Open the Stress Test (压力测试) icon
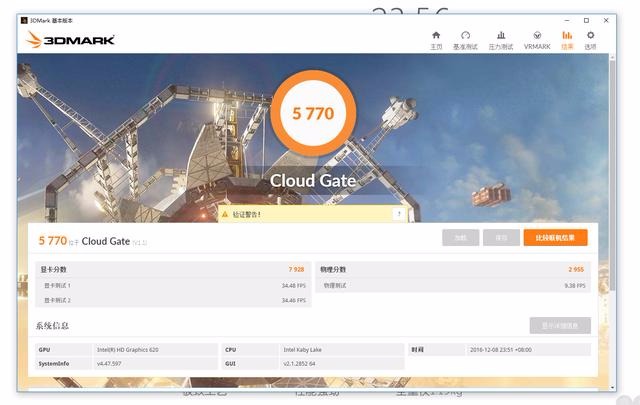640x405 pixels. click(x=500, y=37)
